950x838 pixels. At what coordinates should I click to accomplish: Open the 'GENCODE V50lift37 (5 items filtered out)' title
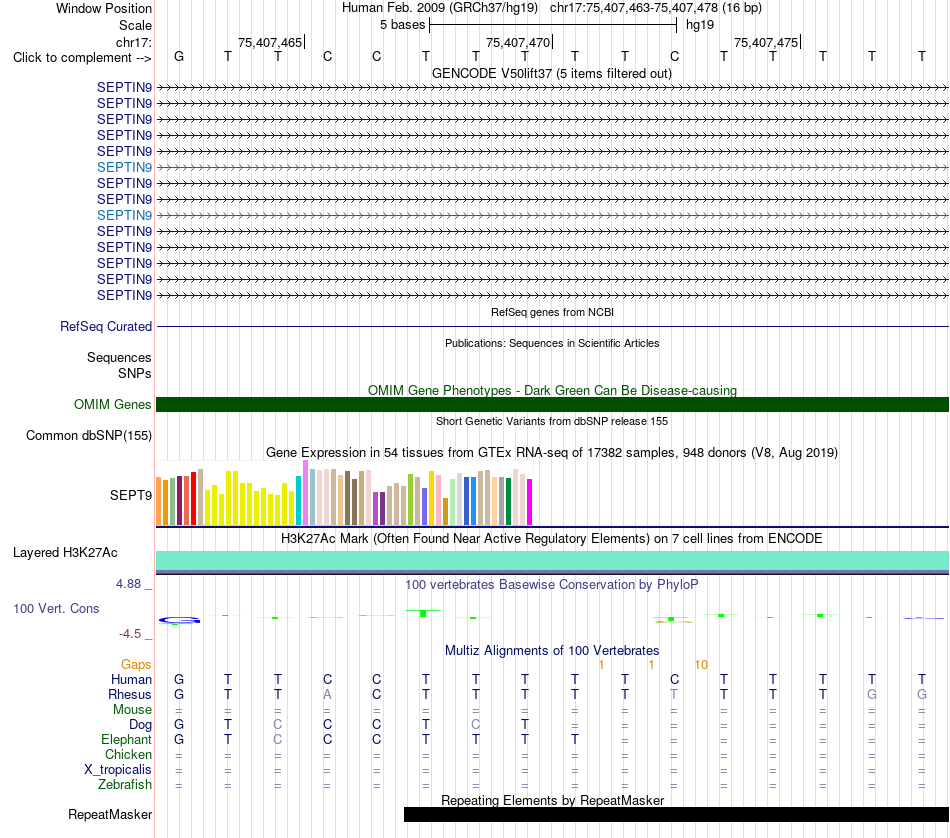(551, 73)
